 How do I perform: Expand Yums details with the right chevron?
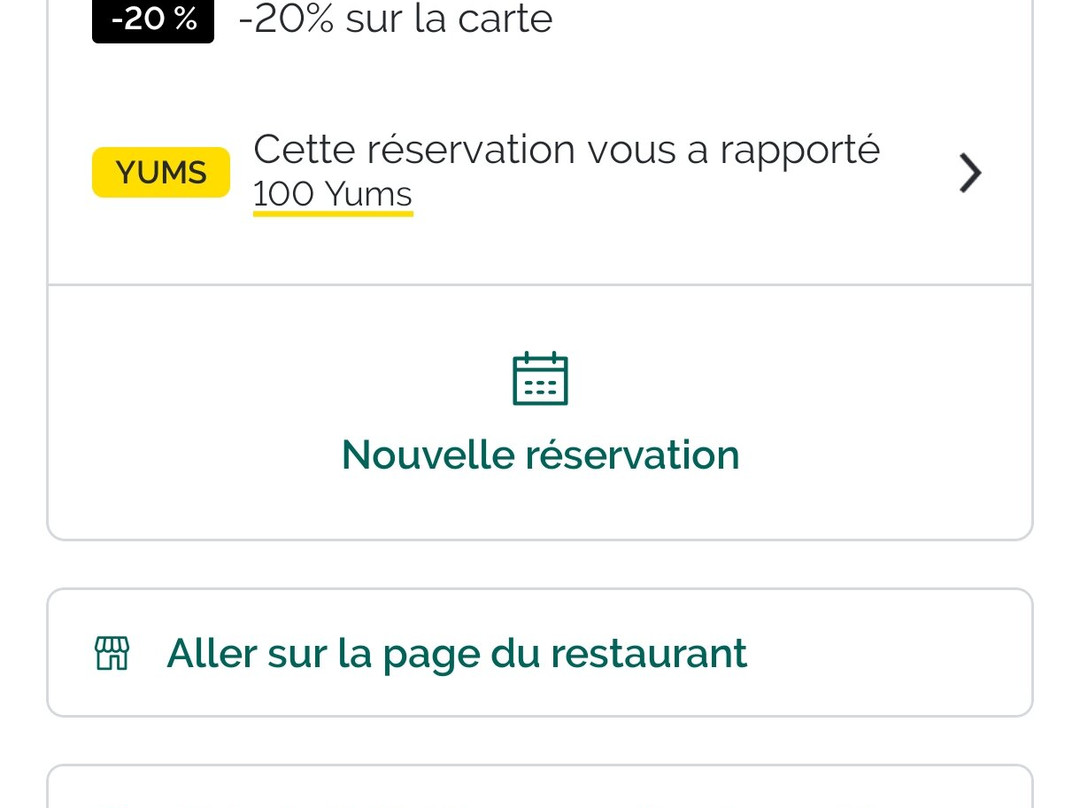pyautogui.click(x=969, y=173)
